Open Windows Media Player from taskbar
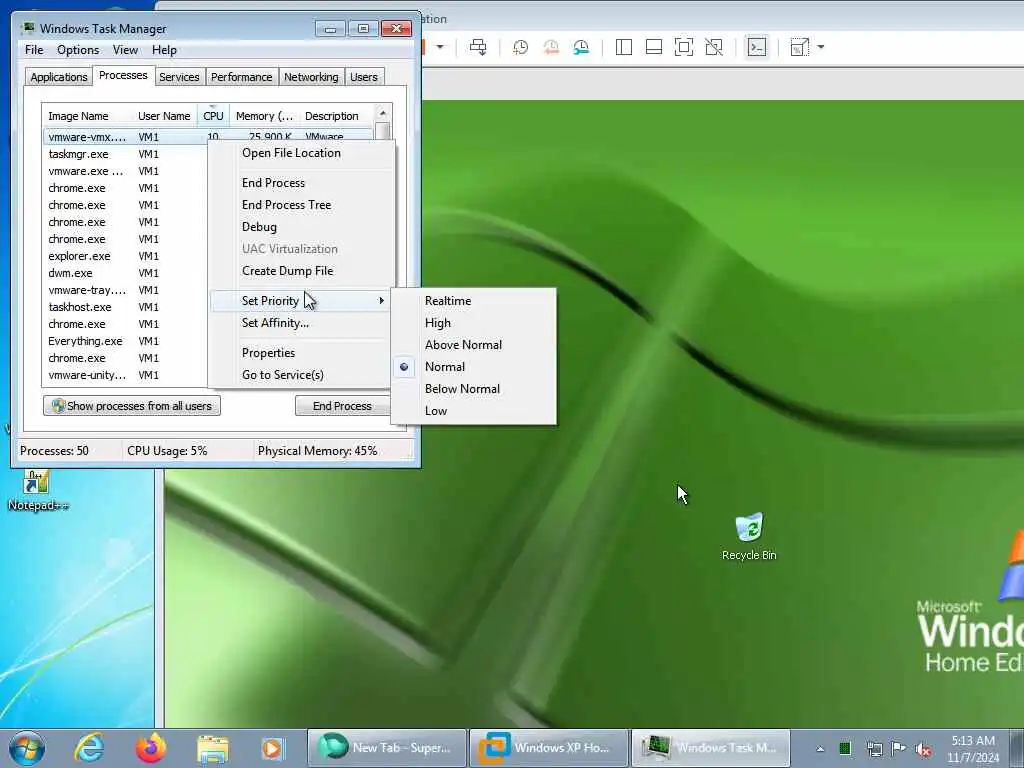Image resolution: width=1024 pixels, height=768 pixels. pyautogui.click(x=272, y=748)
